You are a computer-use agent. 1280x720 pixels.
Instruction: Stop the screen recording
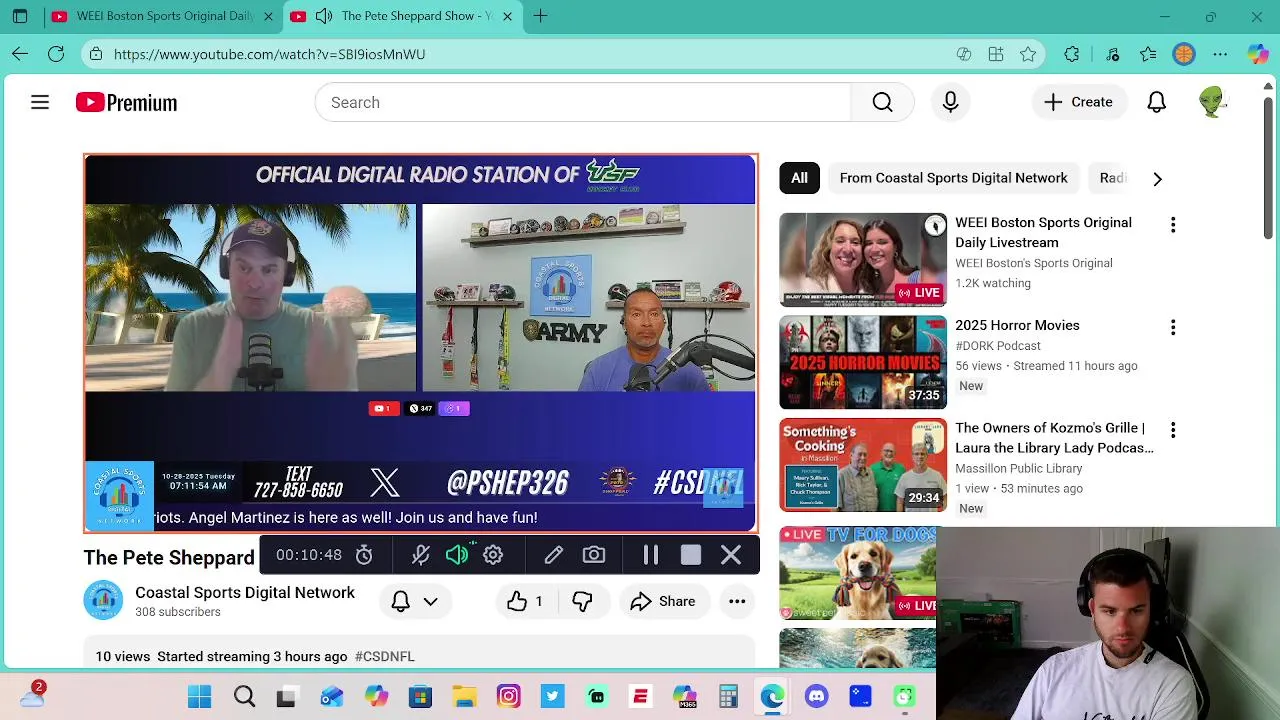pos(691,555)
